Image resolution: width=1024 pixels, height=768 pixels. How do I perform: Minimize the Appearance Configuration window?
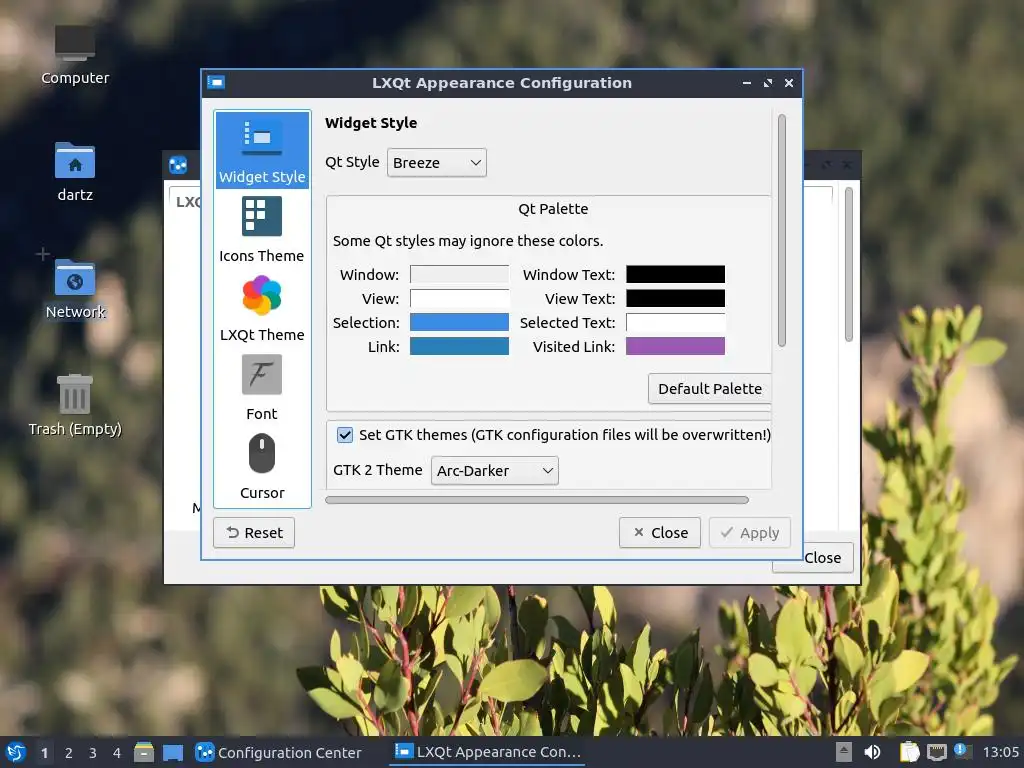click(x=746, y=83)
